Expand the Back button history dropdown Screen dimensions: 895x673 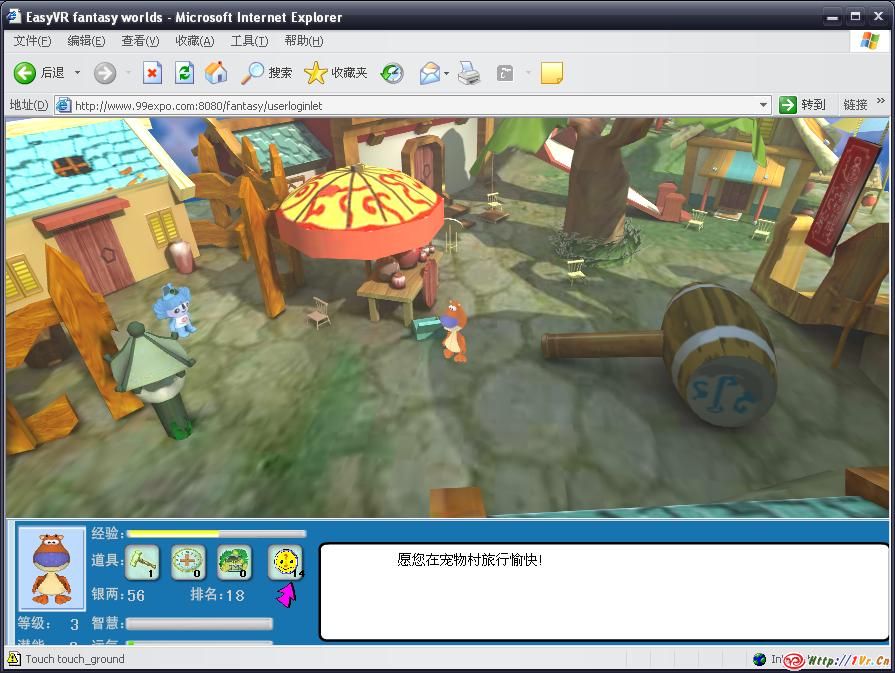coord(77,73)
